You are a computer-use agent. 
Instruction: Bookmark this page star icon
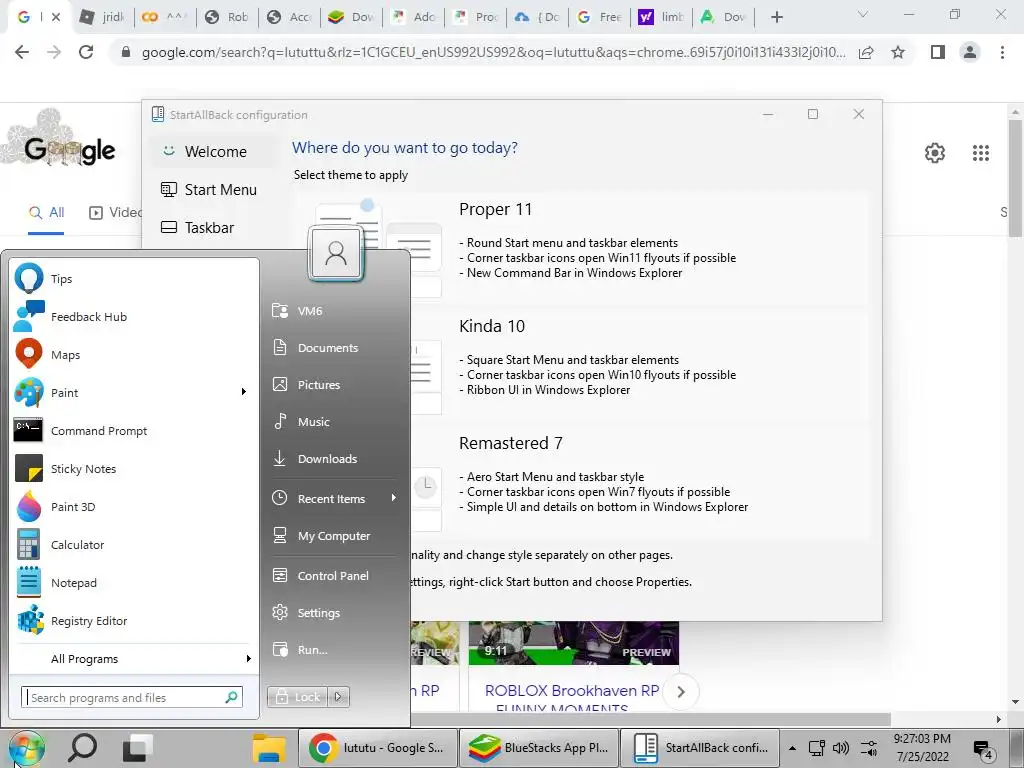click(x=898, y=52)
